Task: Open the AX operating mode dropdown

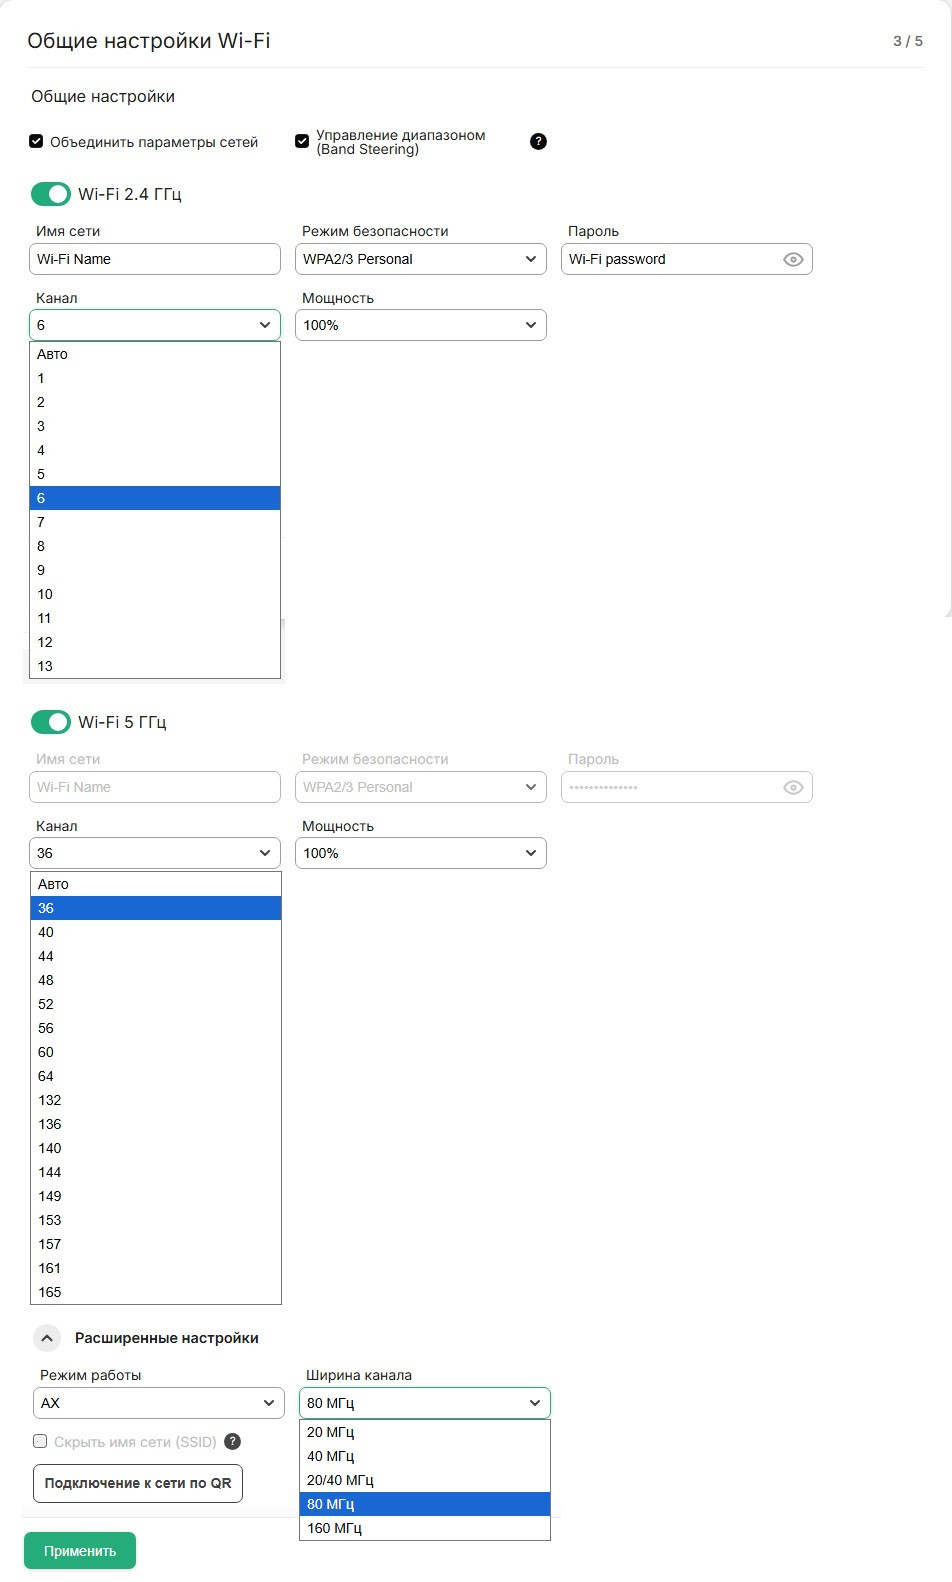Action: [159, 1403]
